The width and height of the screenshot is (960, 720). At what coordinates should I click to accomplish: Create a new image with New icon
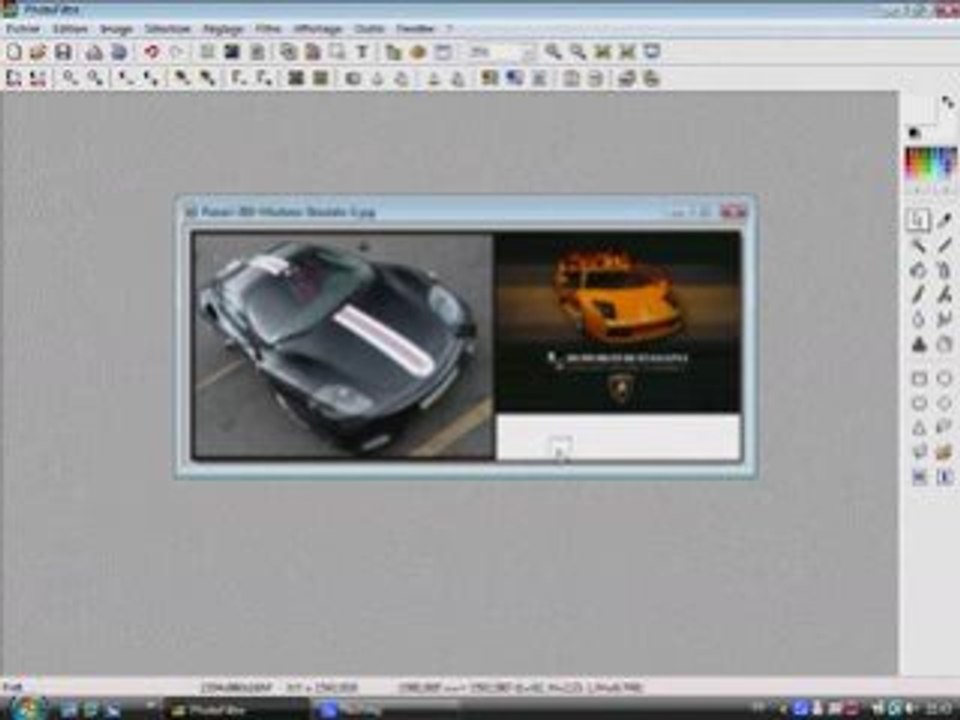(15, 52)
